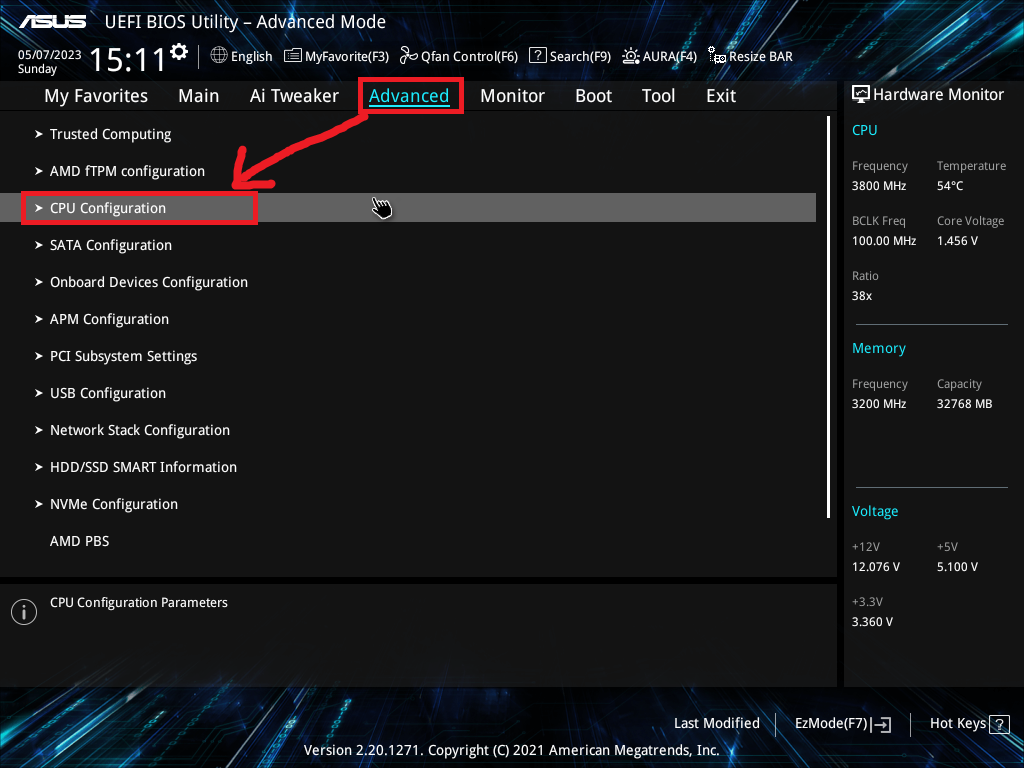Open Search(F9) label
The width and height of the screenshot is (1024, 768).
point(580,57)
